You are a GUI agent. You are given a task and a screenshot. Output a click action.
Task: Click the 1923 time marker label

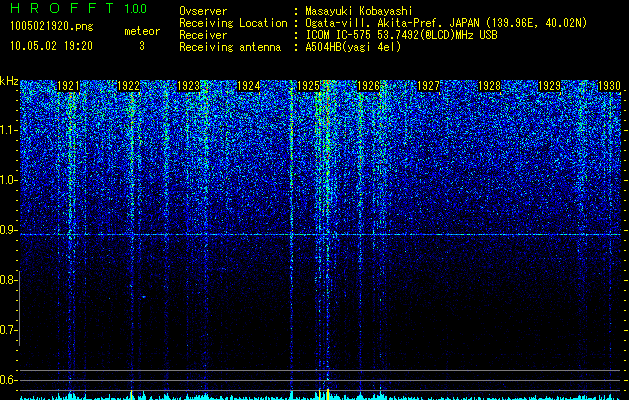pos(189,86)
